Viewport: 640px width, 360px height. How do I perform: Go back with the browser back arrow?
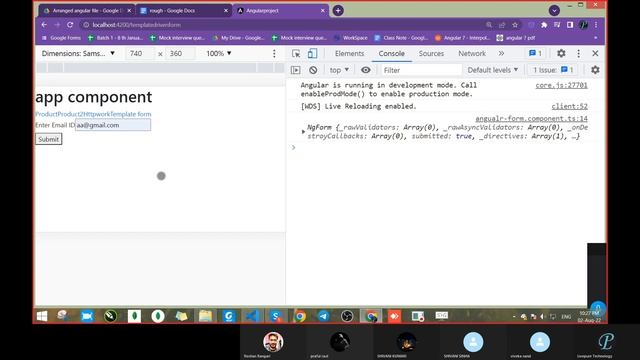(x=44, y=25)
